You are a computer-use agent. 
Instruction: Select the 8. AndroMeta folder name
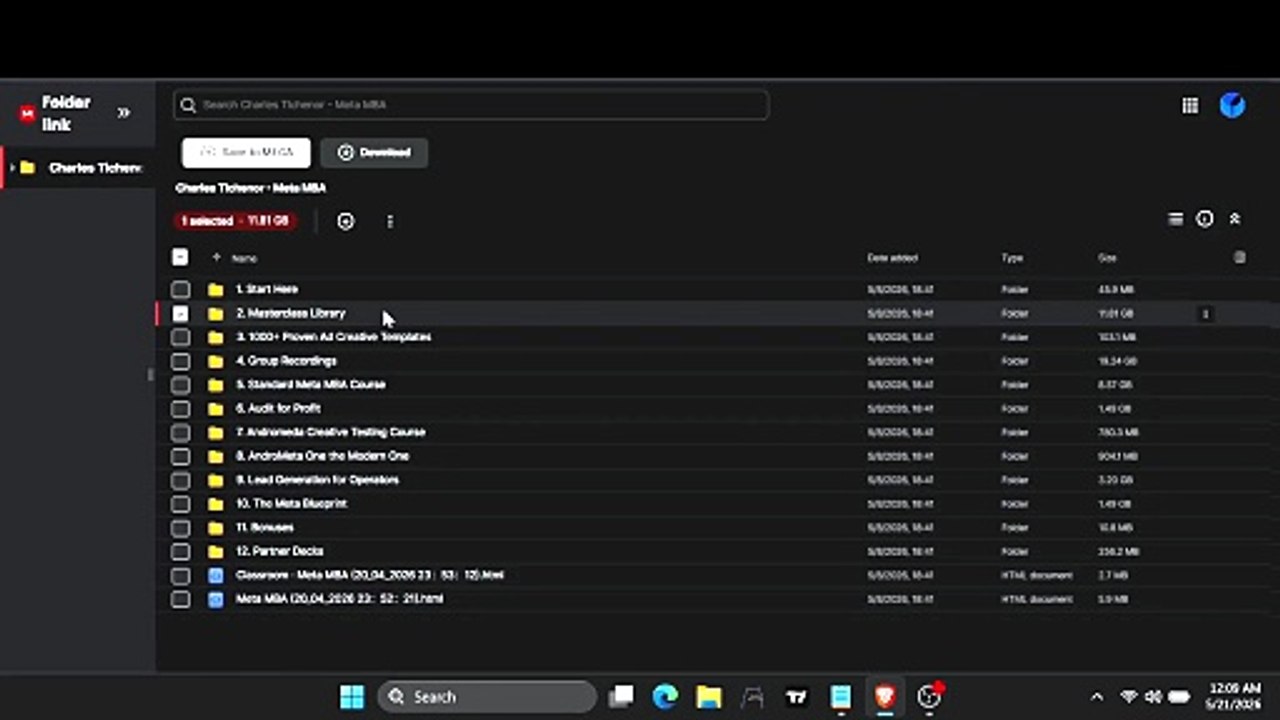323,456
